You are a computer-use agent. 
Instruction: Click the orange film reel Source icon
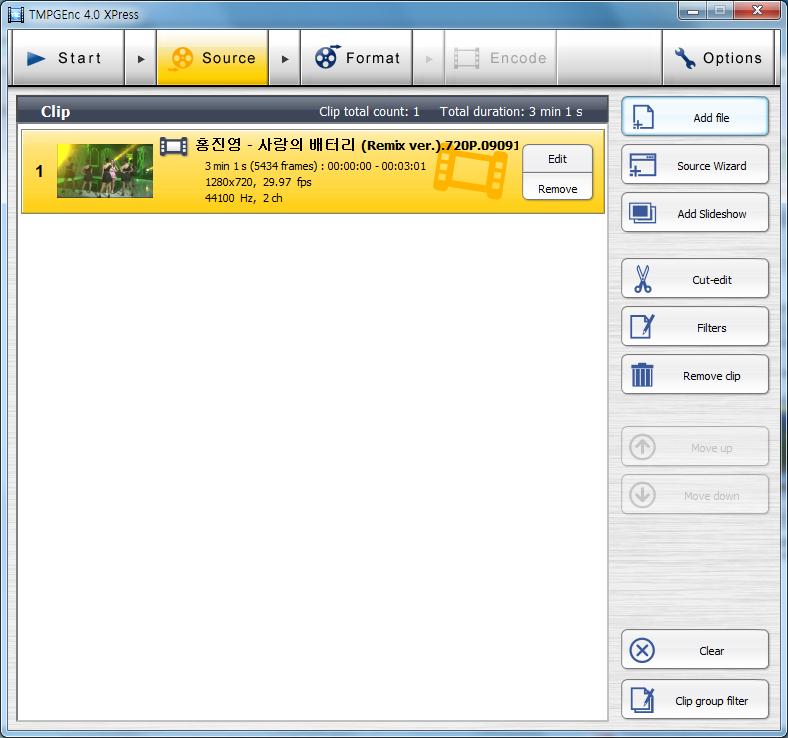182,58
